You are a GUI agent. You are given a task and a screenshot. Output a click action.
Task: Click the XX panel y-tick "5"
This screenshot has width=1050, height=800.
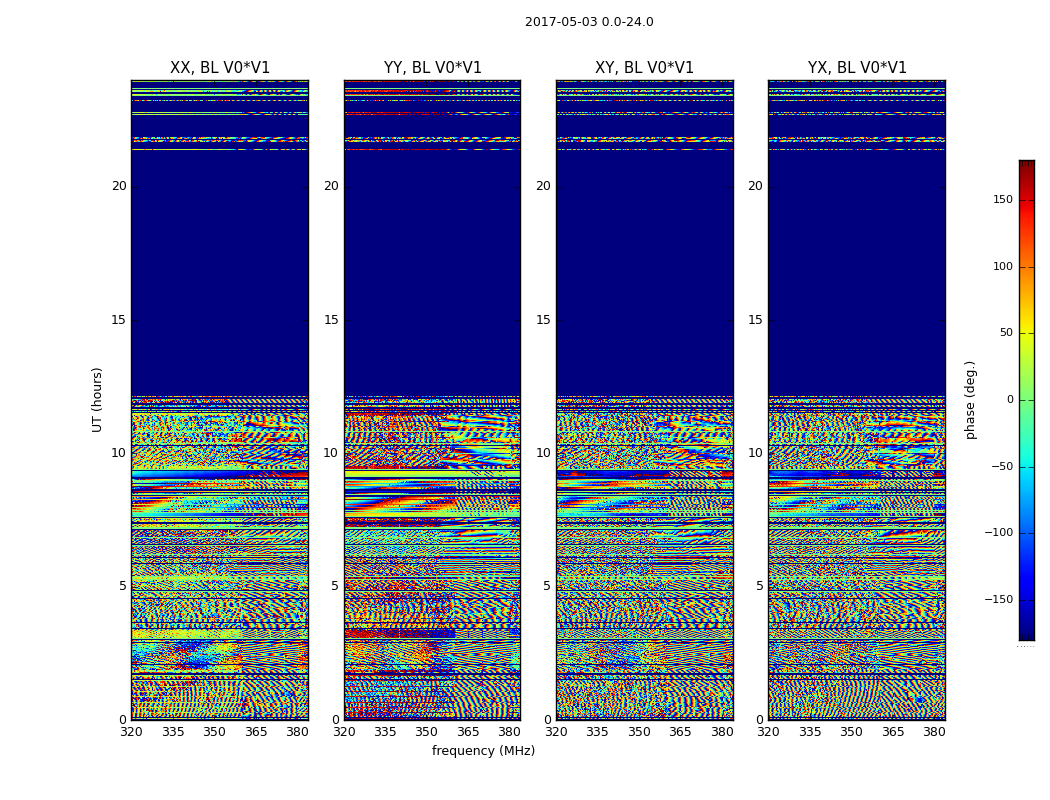123,586
